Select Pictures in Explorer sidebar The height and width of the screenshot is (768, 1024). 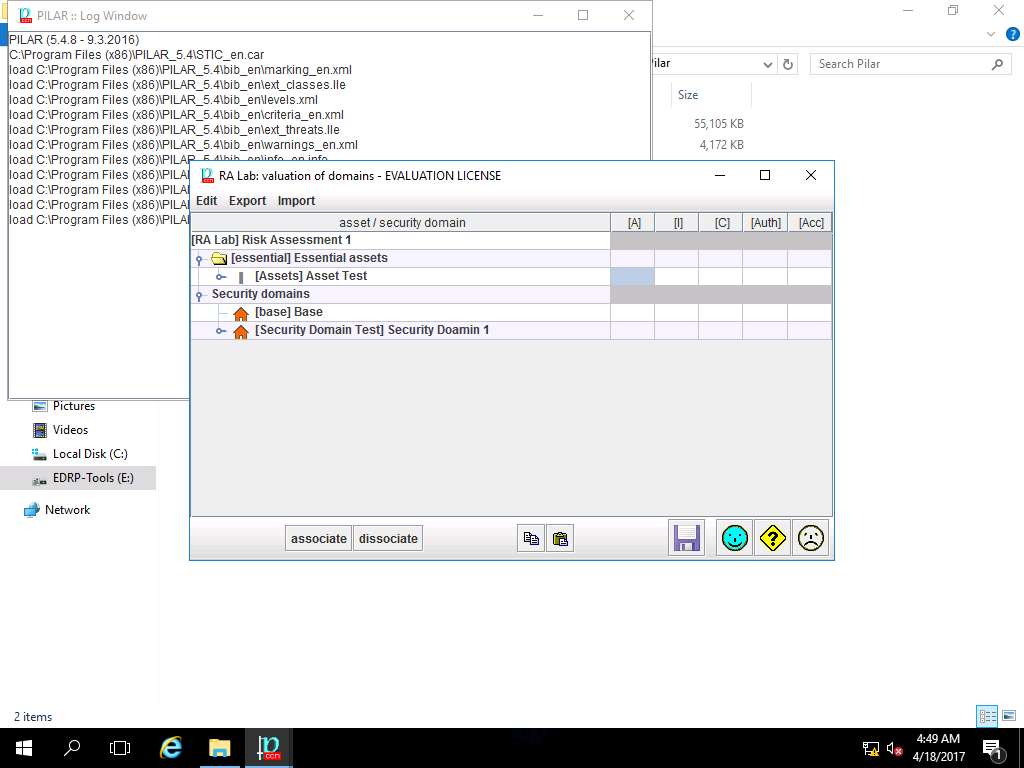[74, 406]
